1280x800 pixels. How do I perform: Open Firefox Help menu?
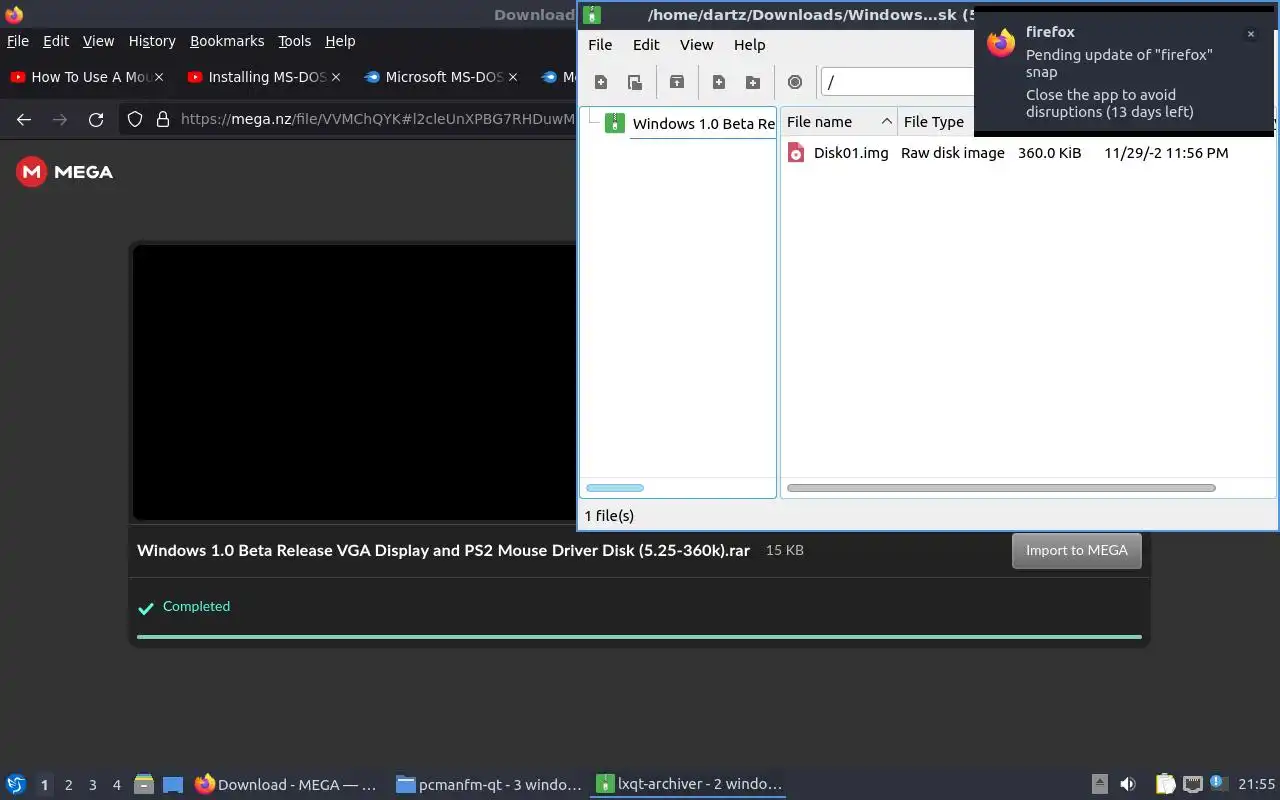click(x=340, y=41)
